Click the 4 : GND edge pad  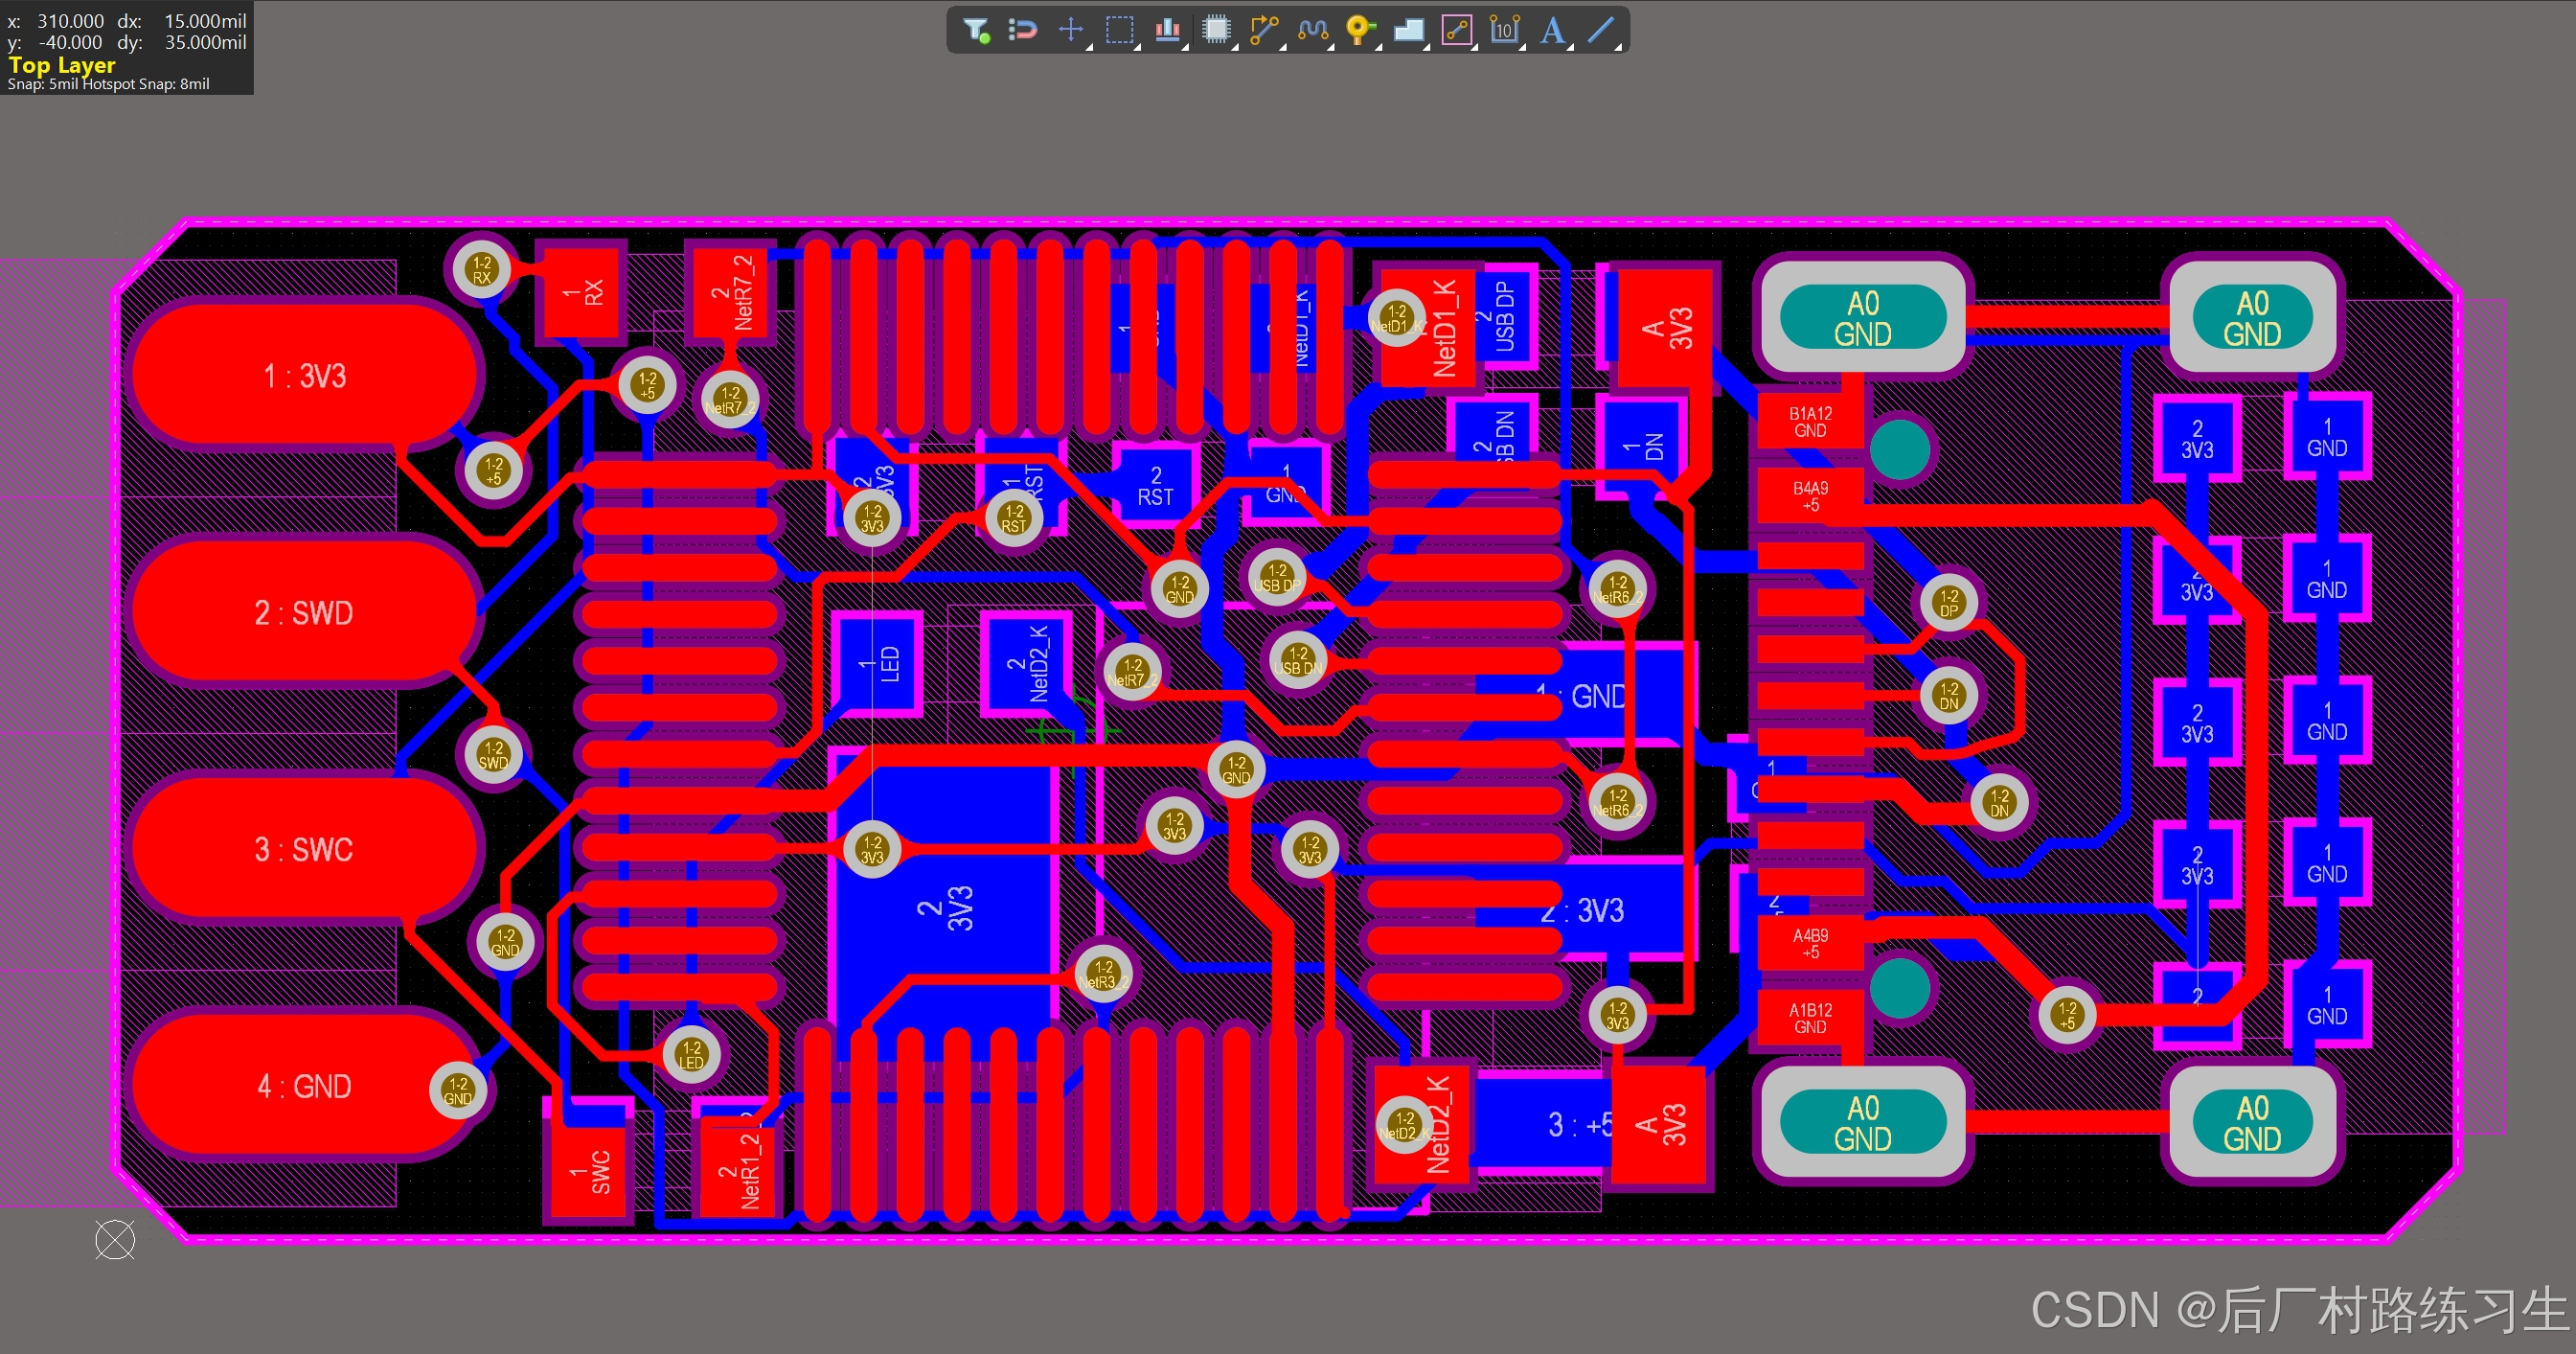[x=304, y=1086]
